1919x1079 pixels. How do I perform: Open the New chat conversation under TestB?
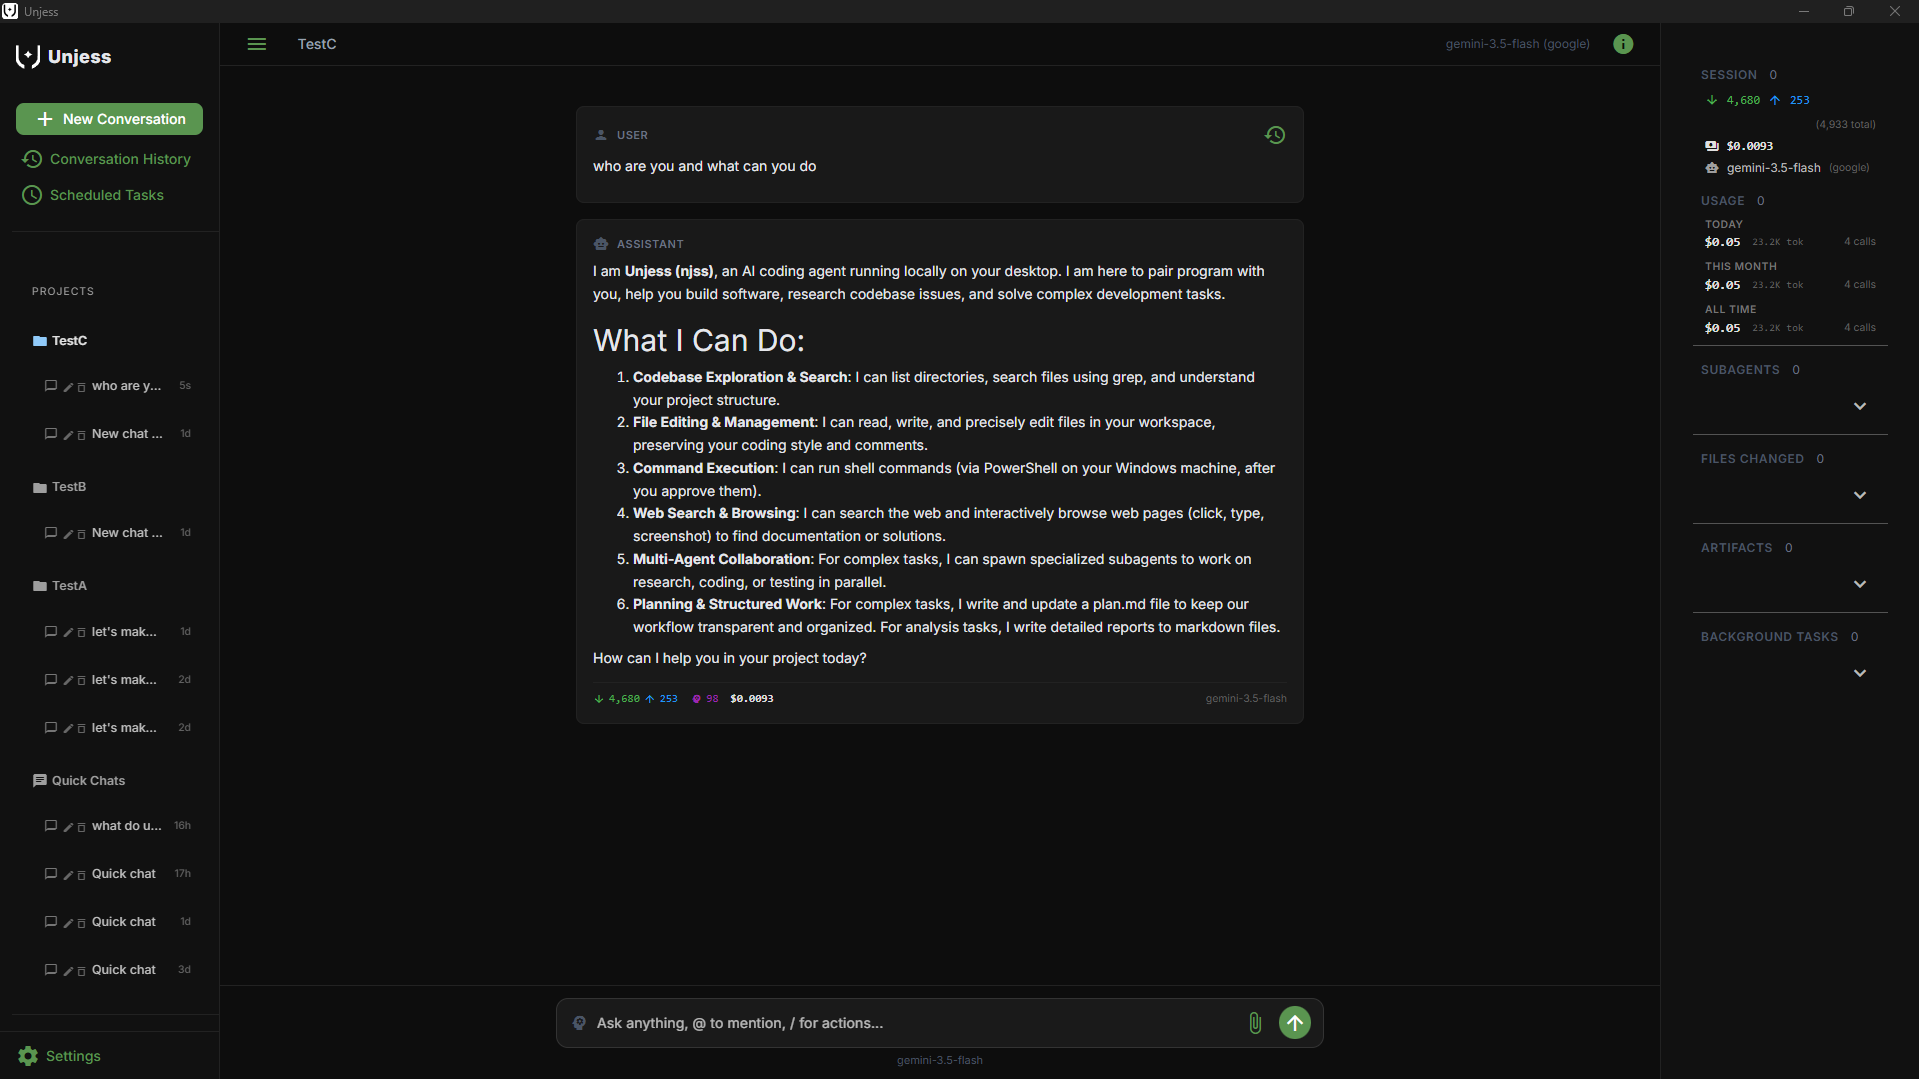127,533
